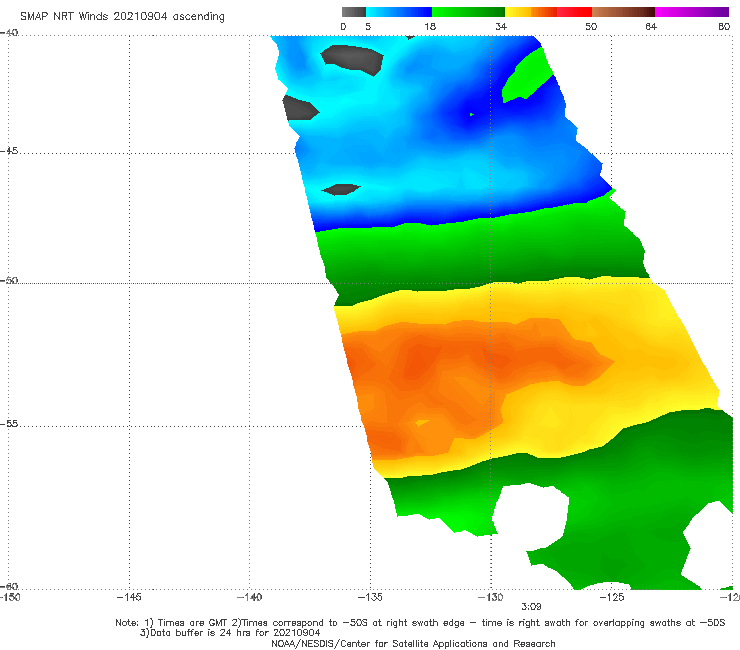
Task: Pick the cyan-to-blue segment of the color bar
Action: pyautogui.click(x=399, y=12)
